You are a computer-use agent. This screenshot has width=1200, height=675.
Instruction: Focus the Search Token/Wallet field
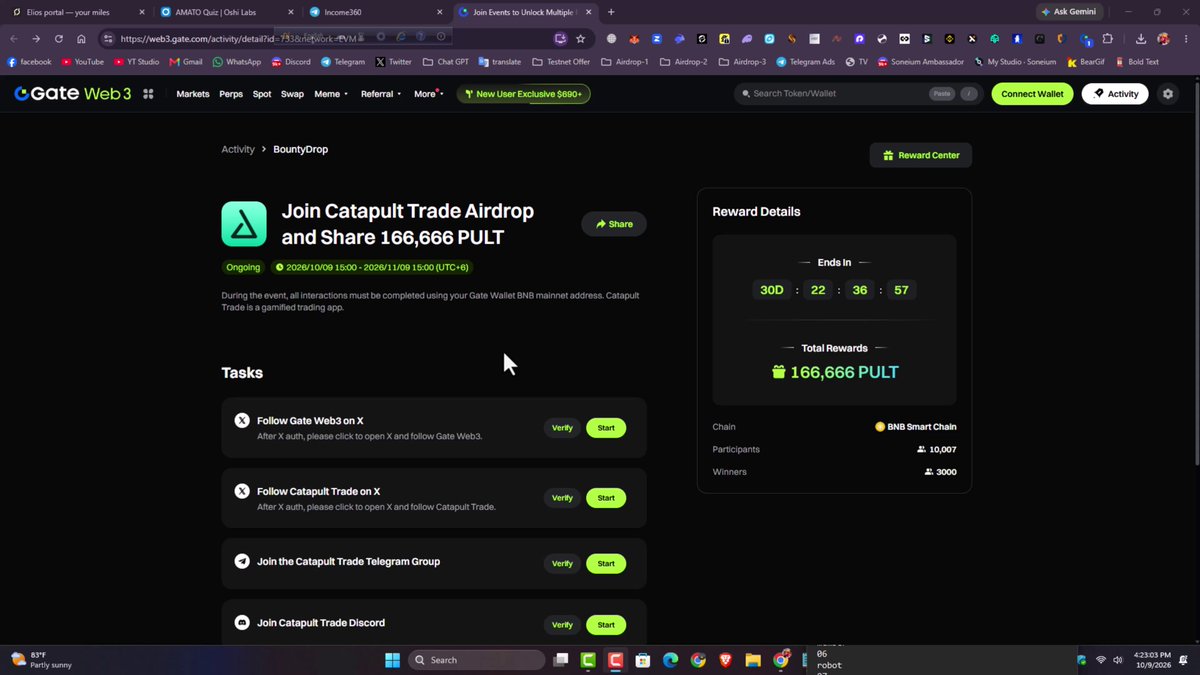click(x=858, y=94)
